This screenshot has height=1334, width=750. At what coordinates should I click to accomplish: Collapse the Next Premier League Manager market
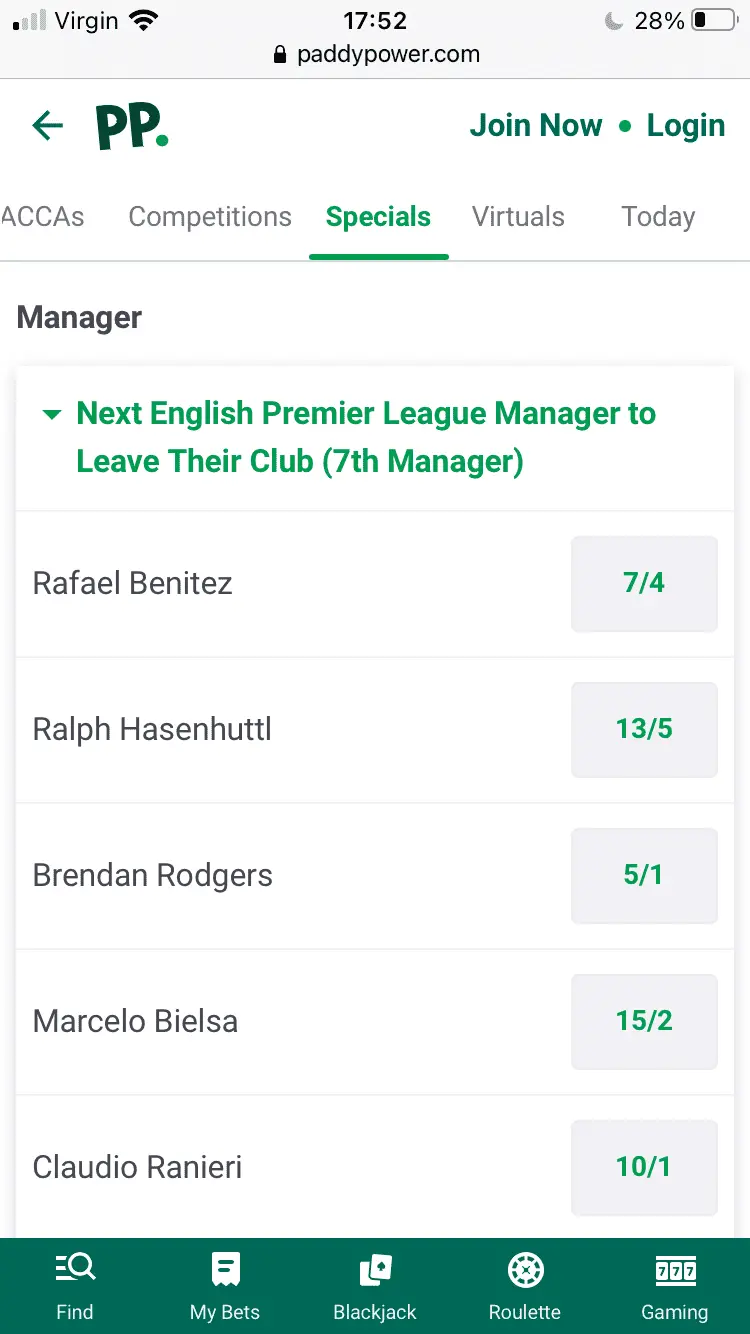click(x=52, y=414)
